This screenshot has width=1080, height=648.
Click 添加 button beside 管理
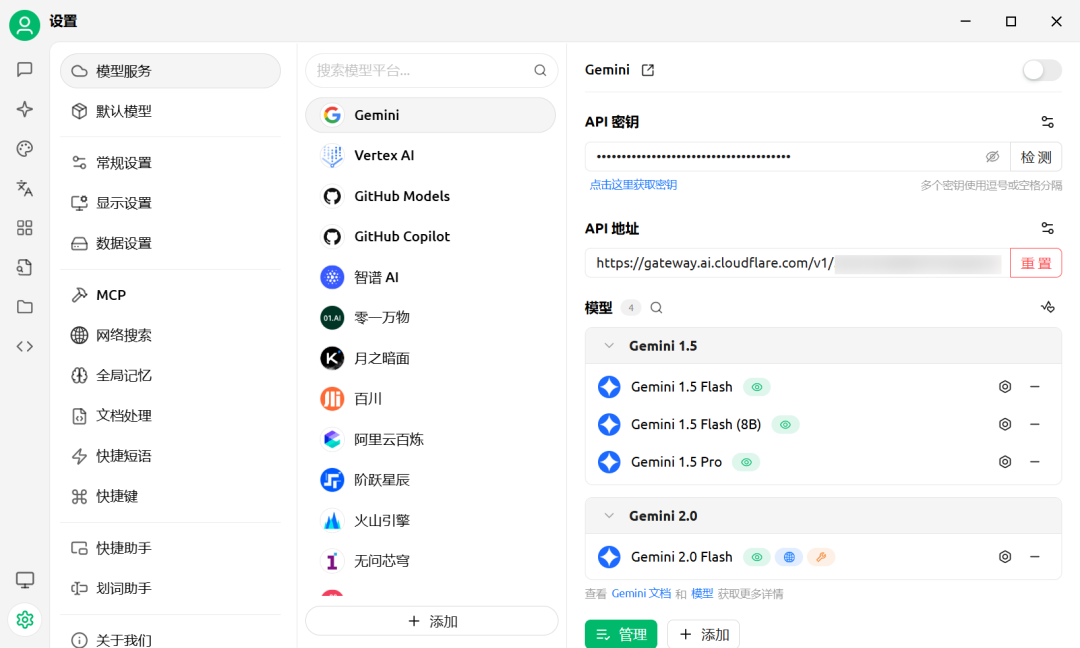[x=703, y=634]
